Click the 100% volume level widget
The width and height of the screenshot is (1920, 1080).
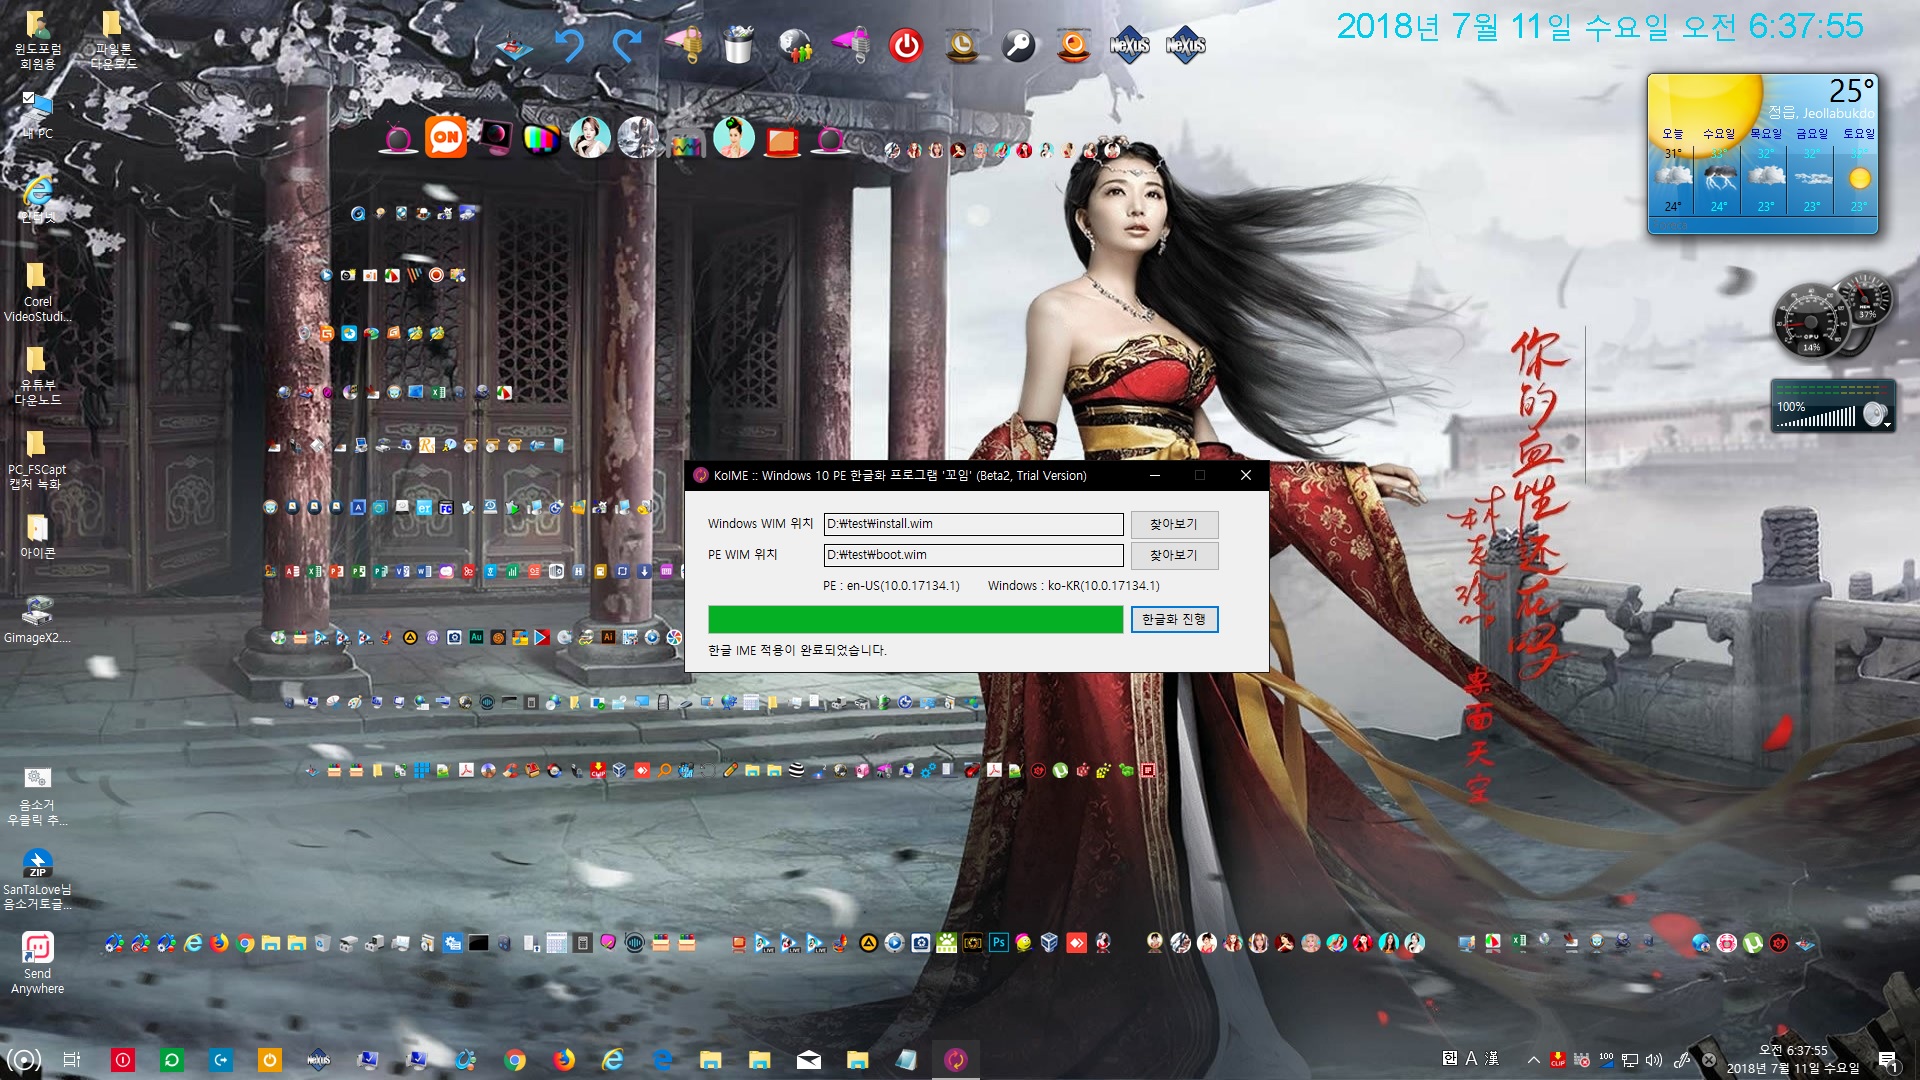pos(1832,406)
